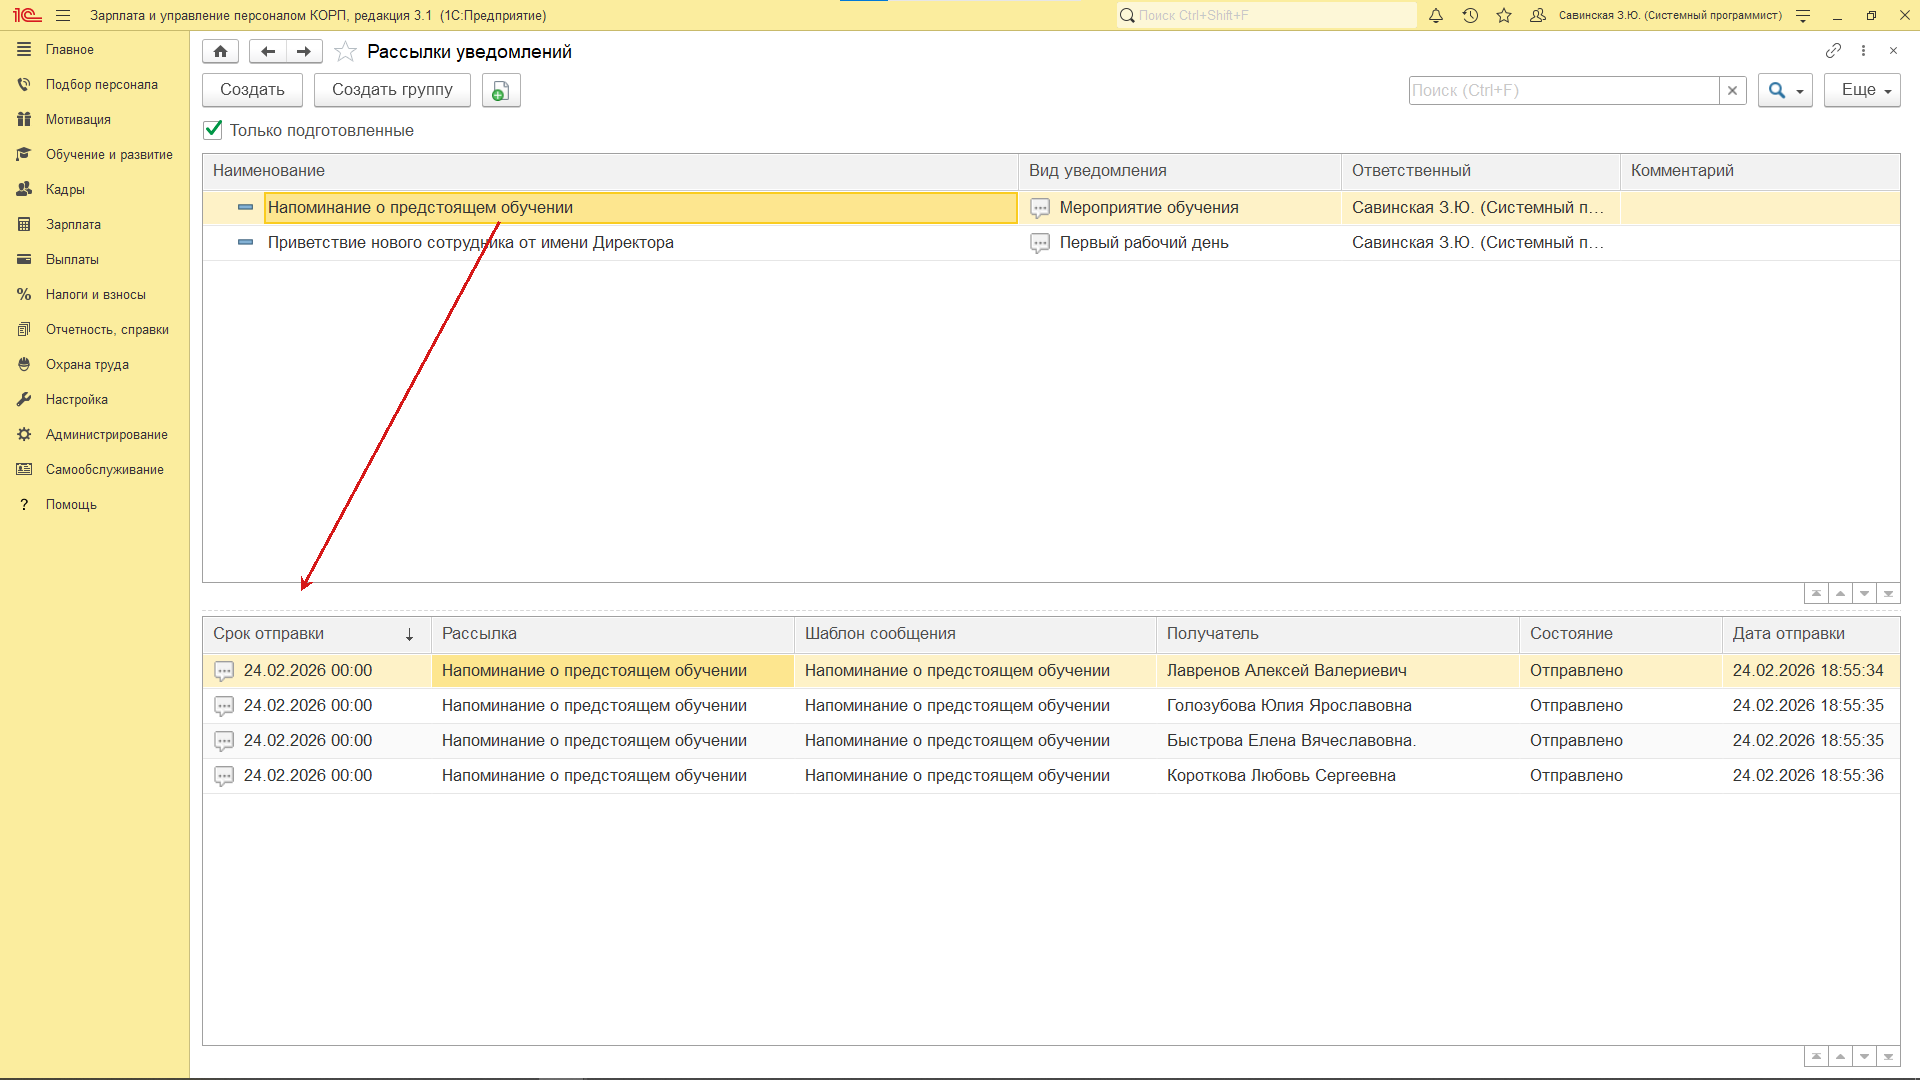Open Кадры section in sidebar
Screen dimensions: 1920x1080
[65, 190]
